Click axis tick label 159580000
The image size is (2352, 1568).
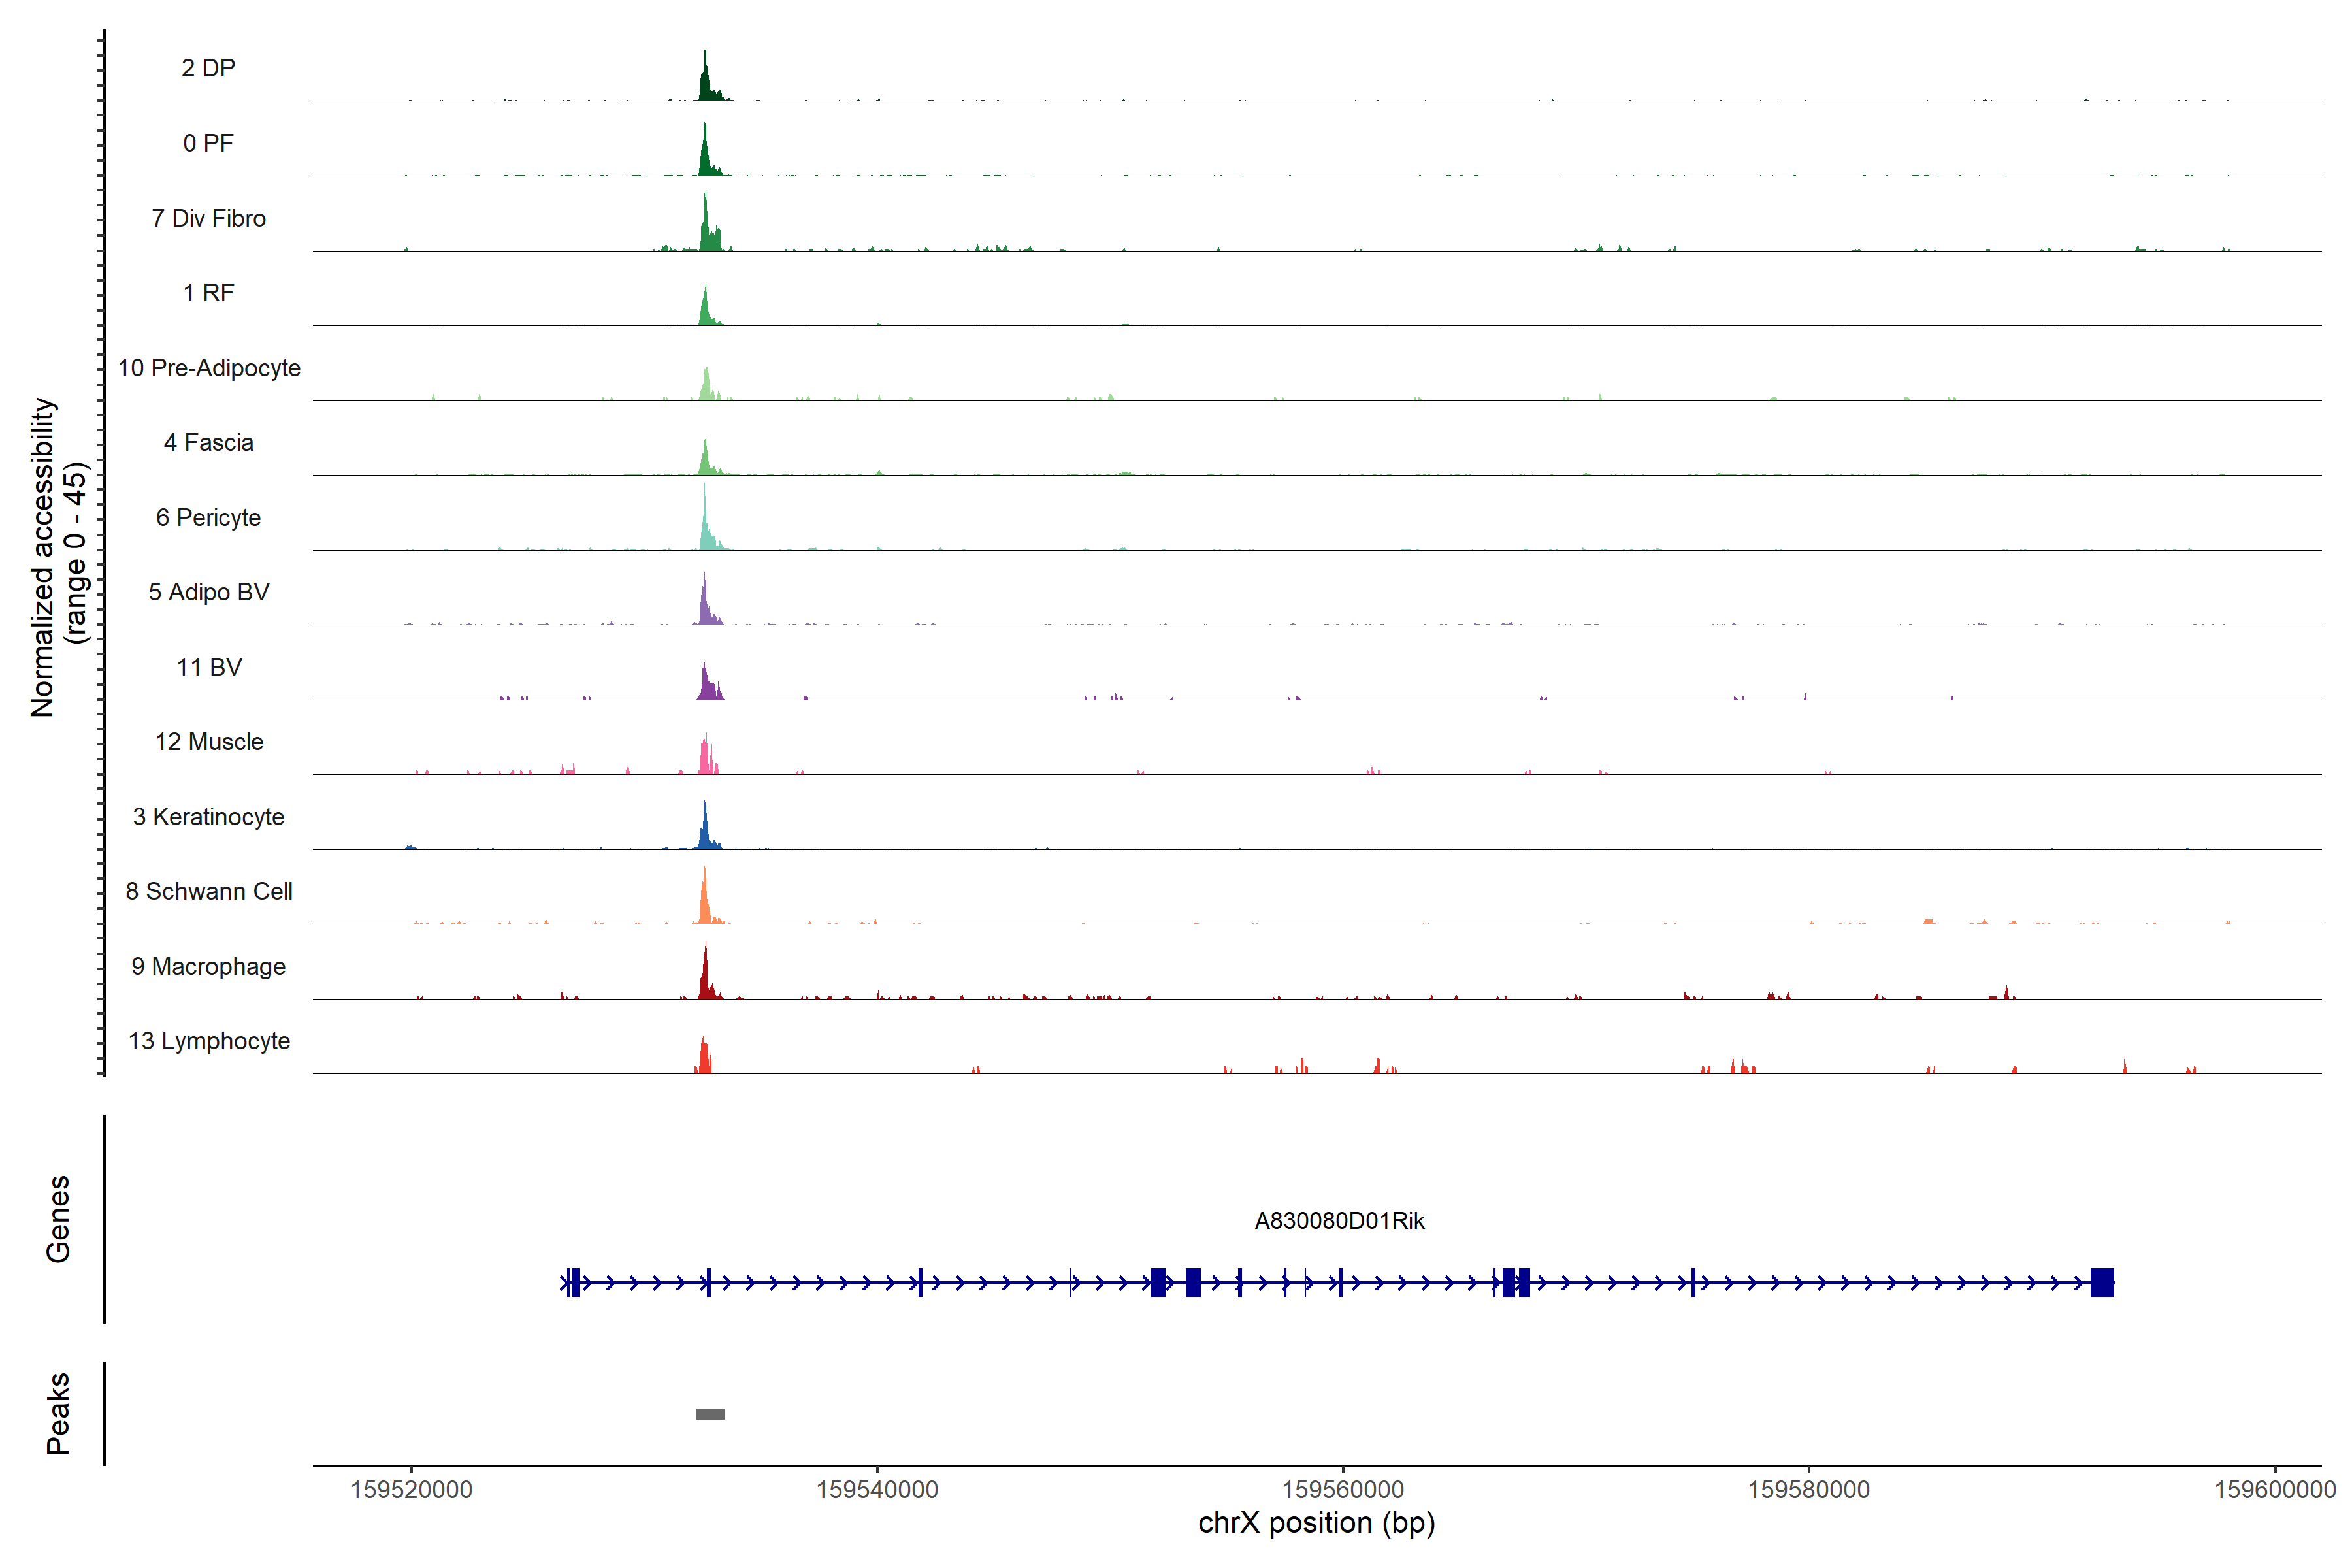tap(1808, 1489)
